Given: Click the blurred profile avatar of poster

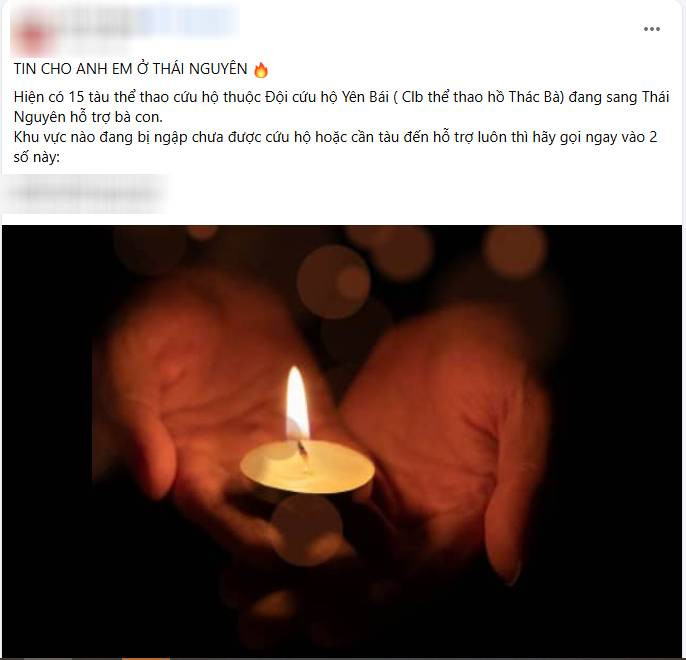Looking at the screenshot, I should (32, 31).
